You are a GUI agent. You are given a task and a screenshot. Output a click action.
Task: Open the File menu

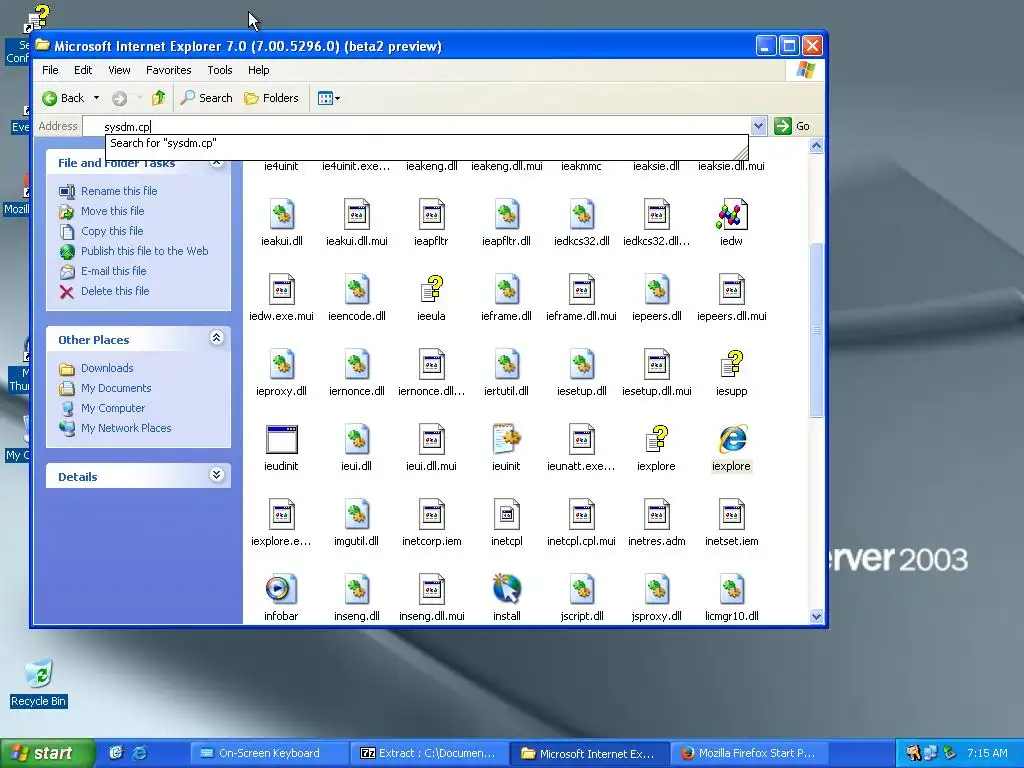[50, 70]
